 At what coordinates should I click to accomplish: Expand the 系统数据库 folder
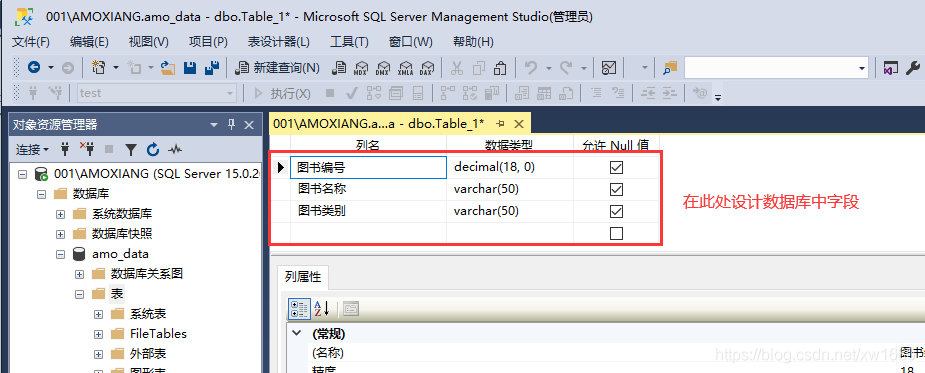60,214
